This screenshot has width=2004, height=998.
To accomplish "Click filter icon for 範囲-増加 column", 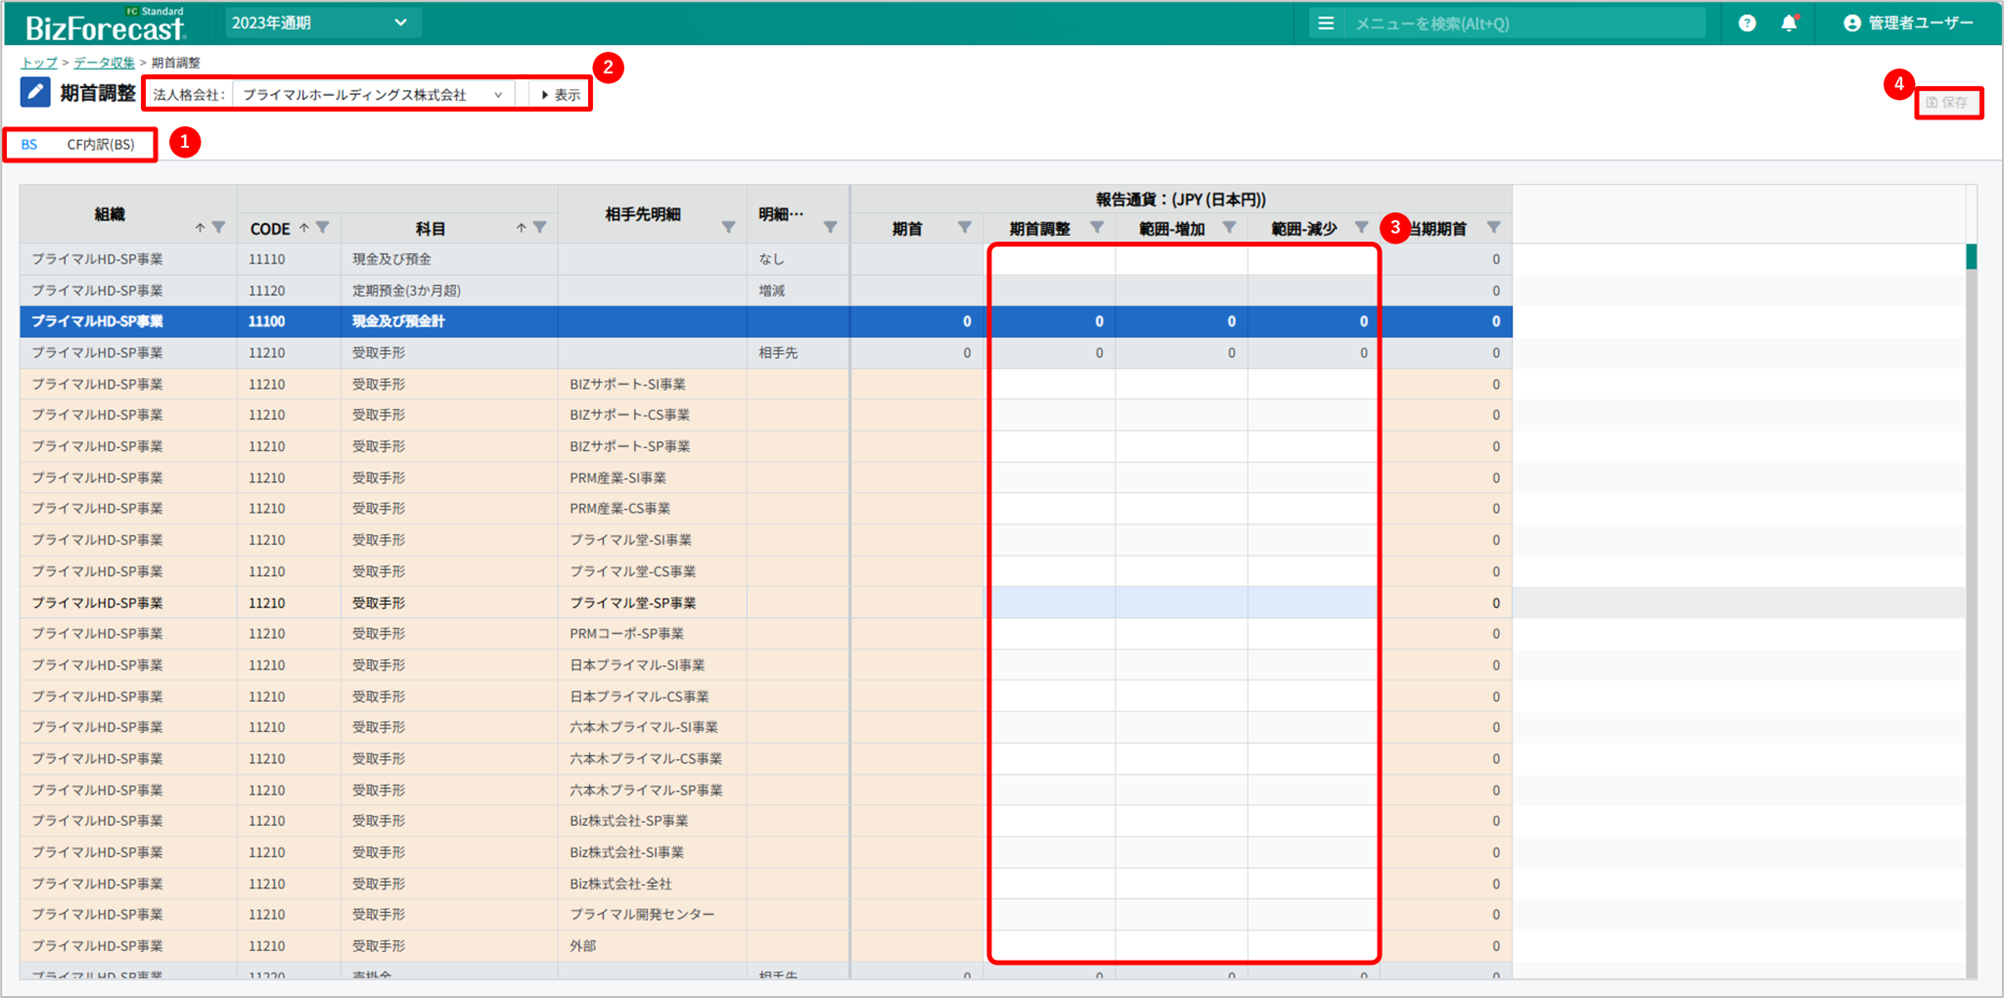I will pos(1229,228).
